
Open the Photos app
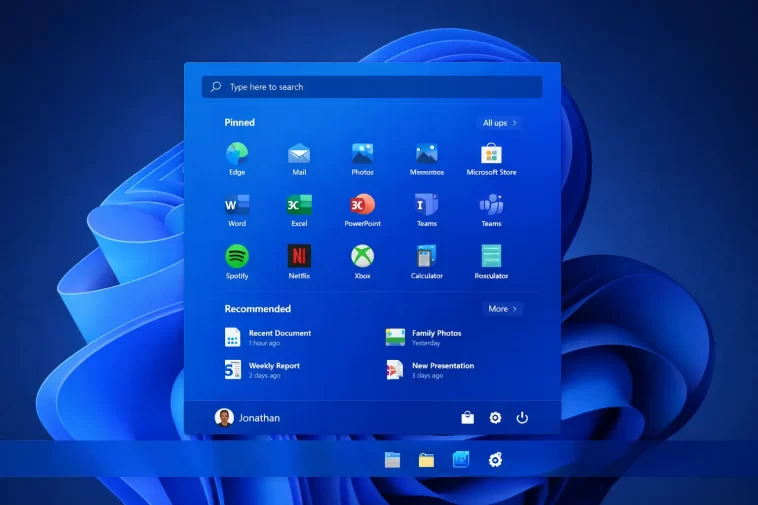[x=362, y=159]
